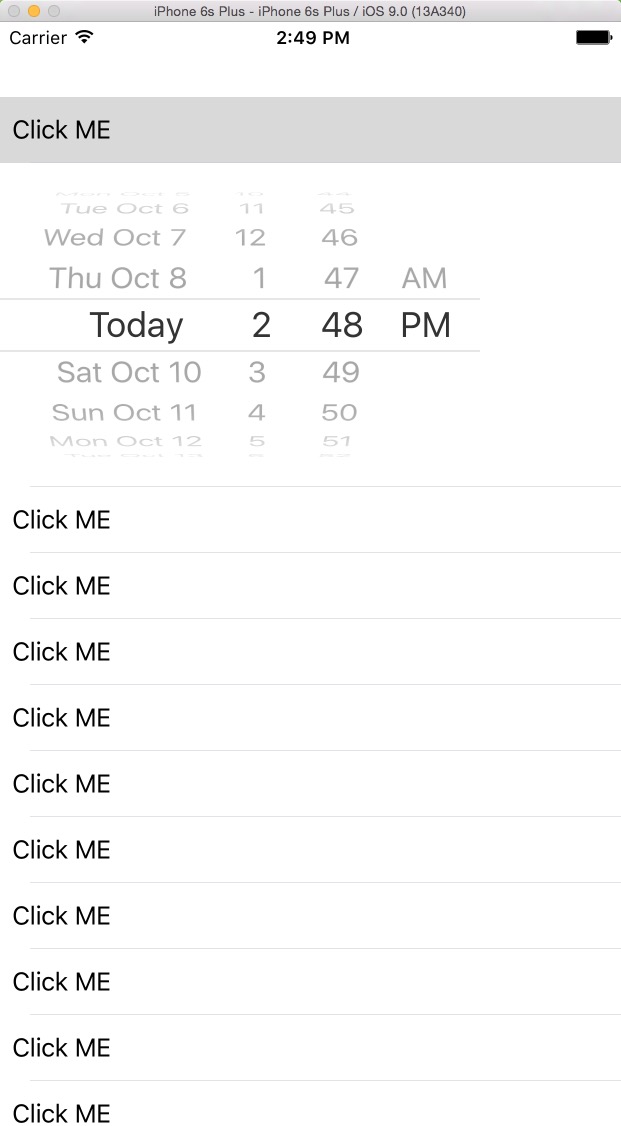Select hour 12 in the hour wheel
The width and height of the screenshot is (621, 1126).
pos(250,238)
